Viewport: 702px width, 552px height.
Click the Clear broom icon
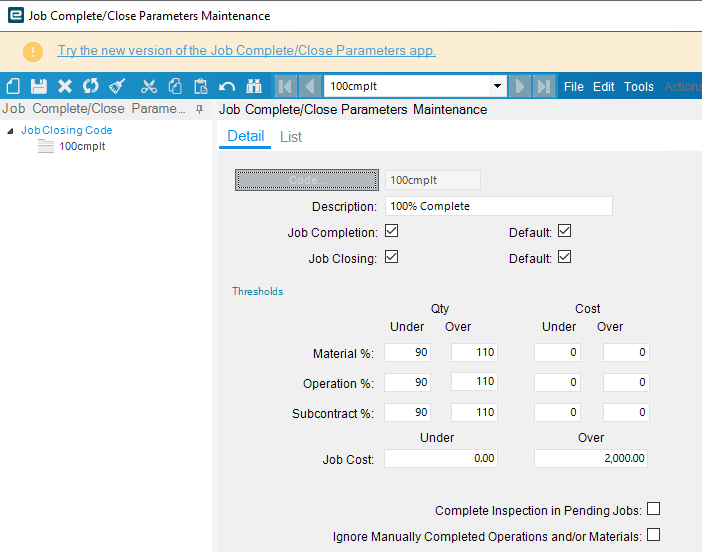tap(117, 86)
